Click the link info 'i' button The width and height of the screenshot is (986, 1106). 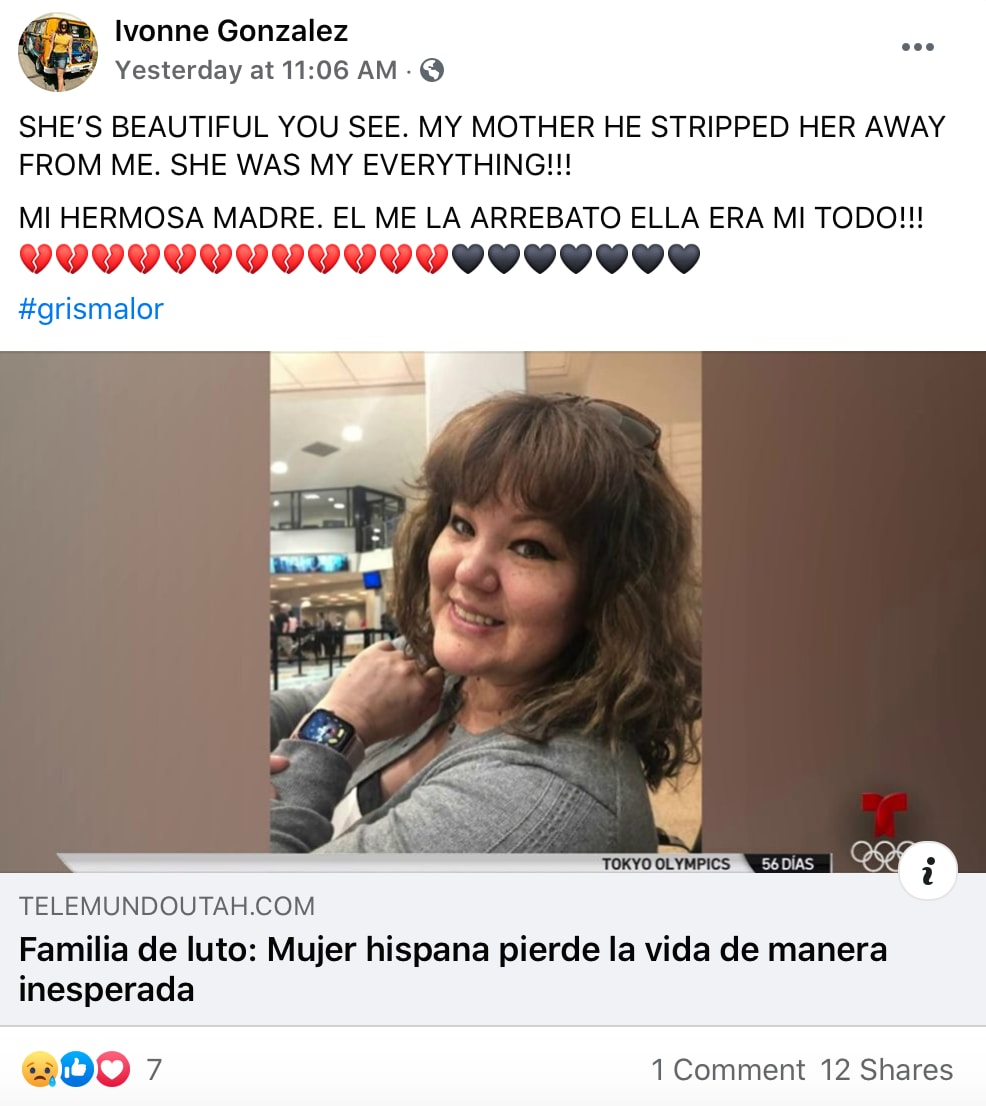click(928, 870)
